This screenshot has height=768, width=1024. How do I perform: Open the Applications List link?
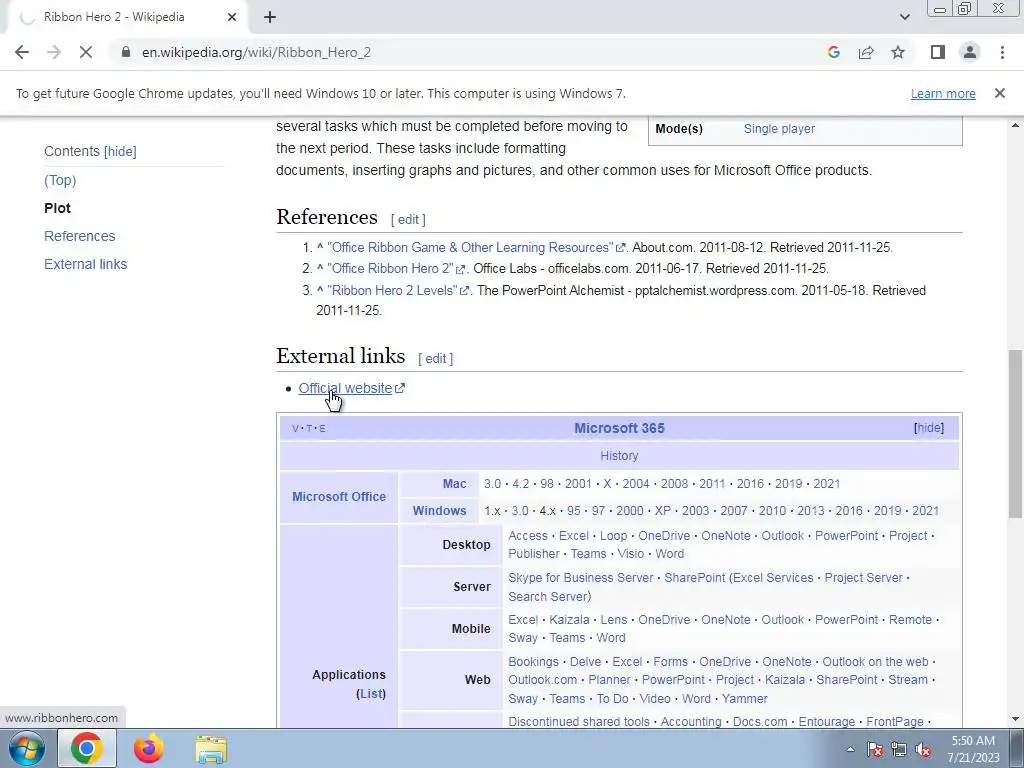click(371, 694)
